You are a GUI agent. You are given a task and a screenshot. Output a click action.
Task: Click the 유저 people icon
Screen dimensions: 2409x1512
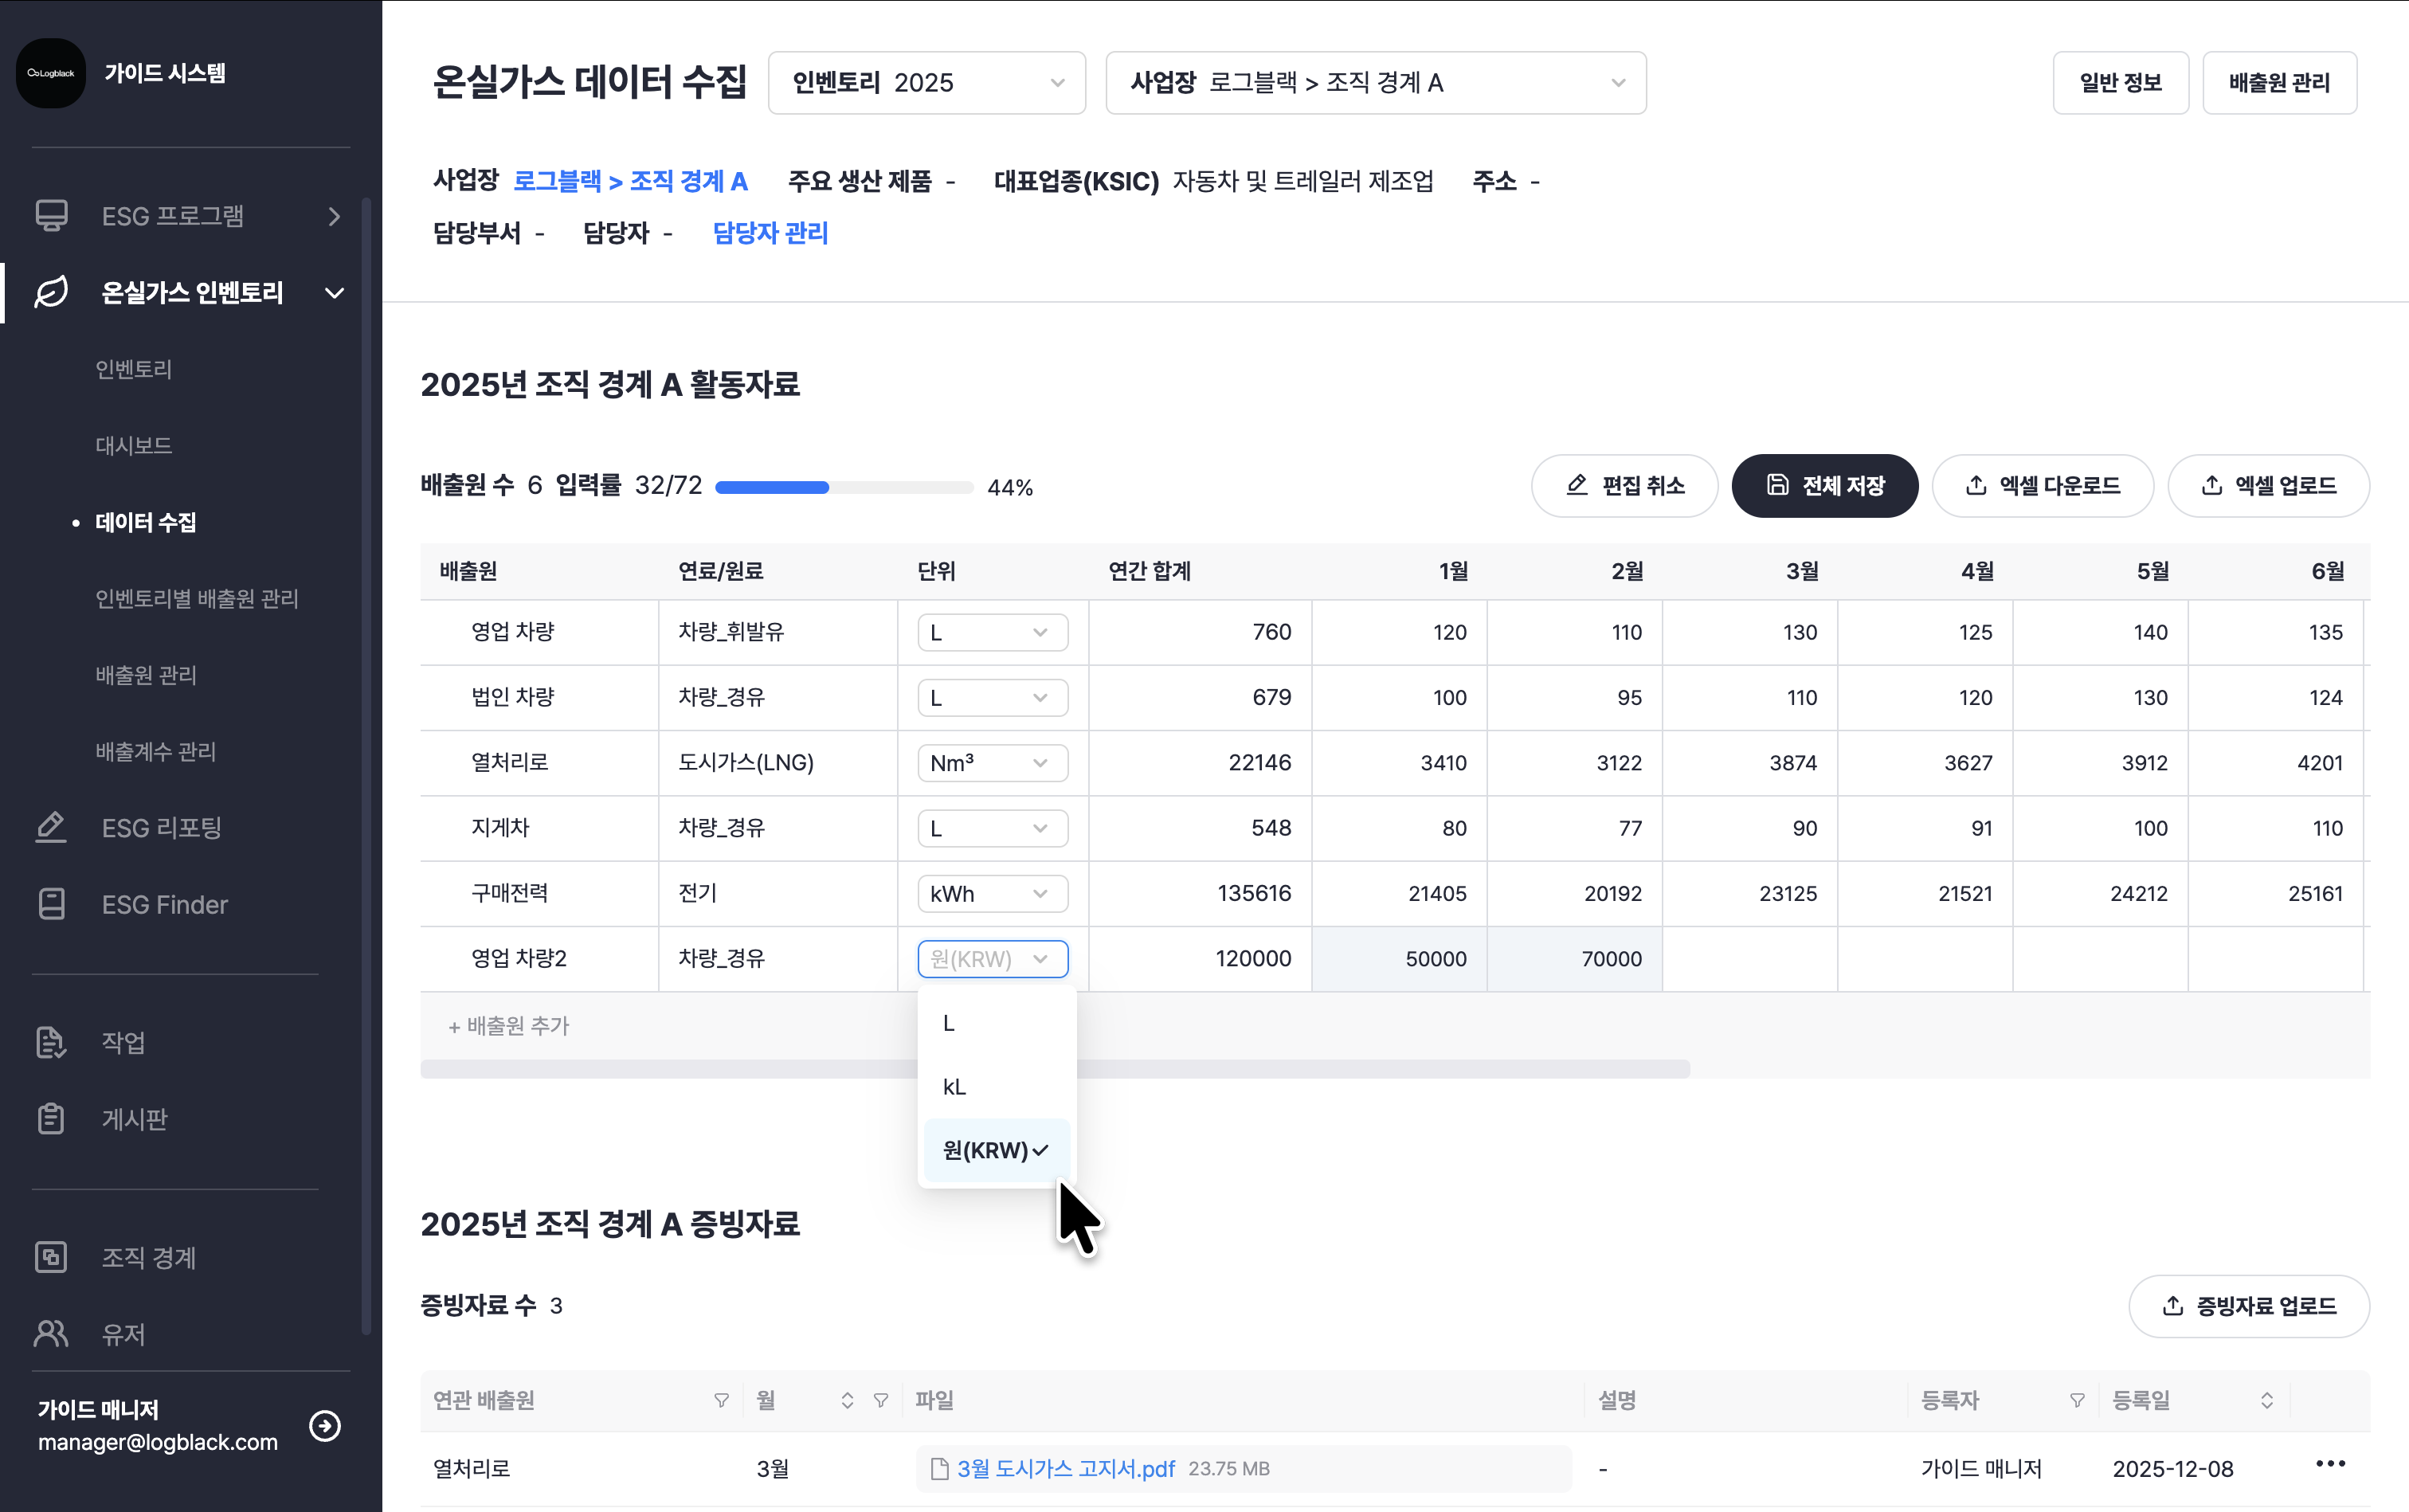pyautogui.click(x=51, y=1333)
